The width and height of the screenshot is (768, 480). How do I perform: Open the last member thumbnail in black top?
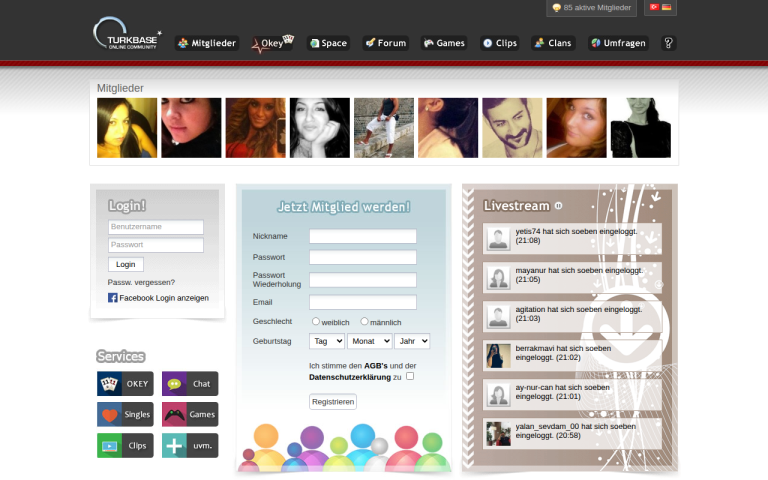pyautogui.click(x=641, y=128)
